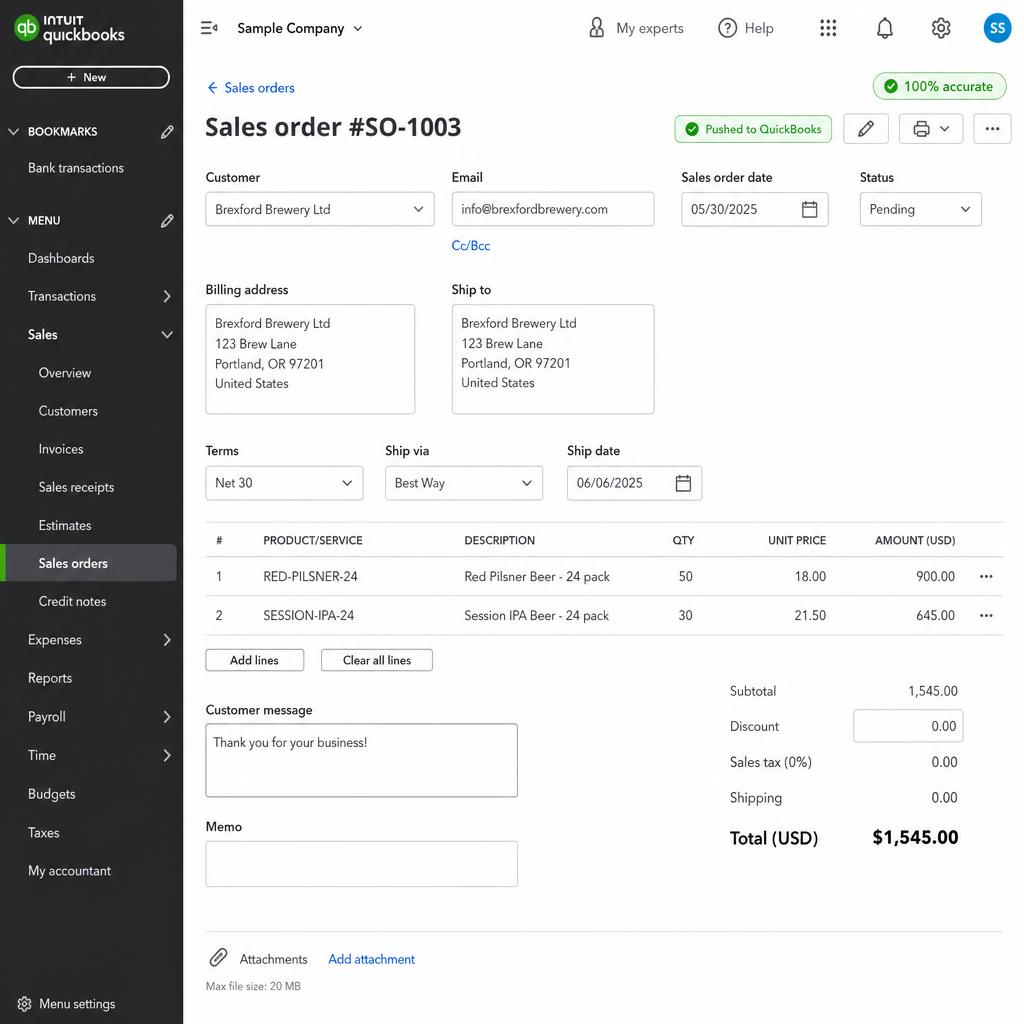Open the sales order date calendar icon
Image resolution: width=1024 pixels, height=1024 pixels.
pyautogui.click(x=809, y=209)
